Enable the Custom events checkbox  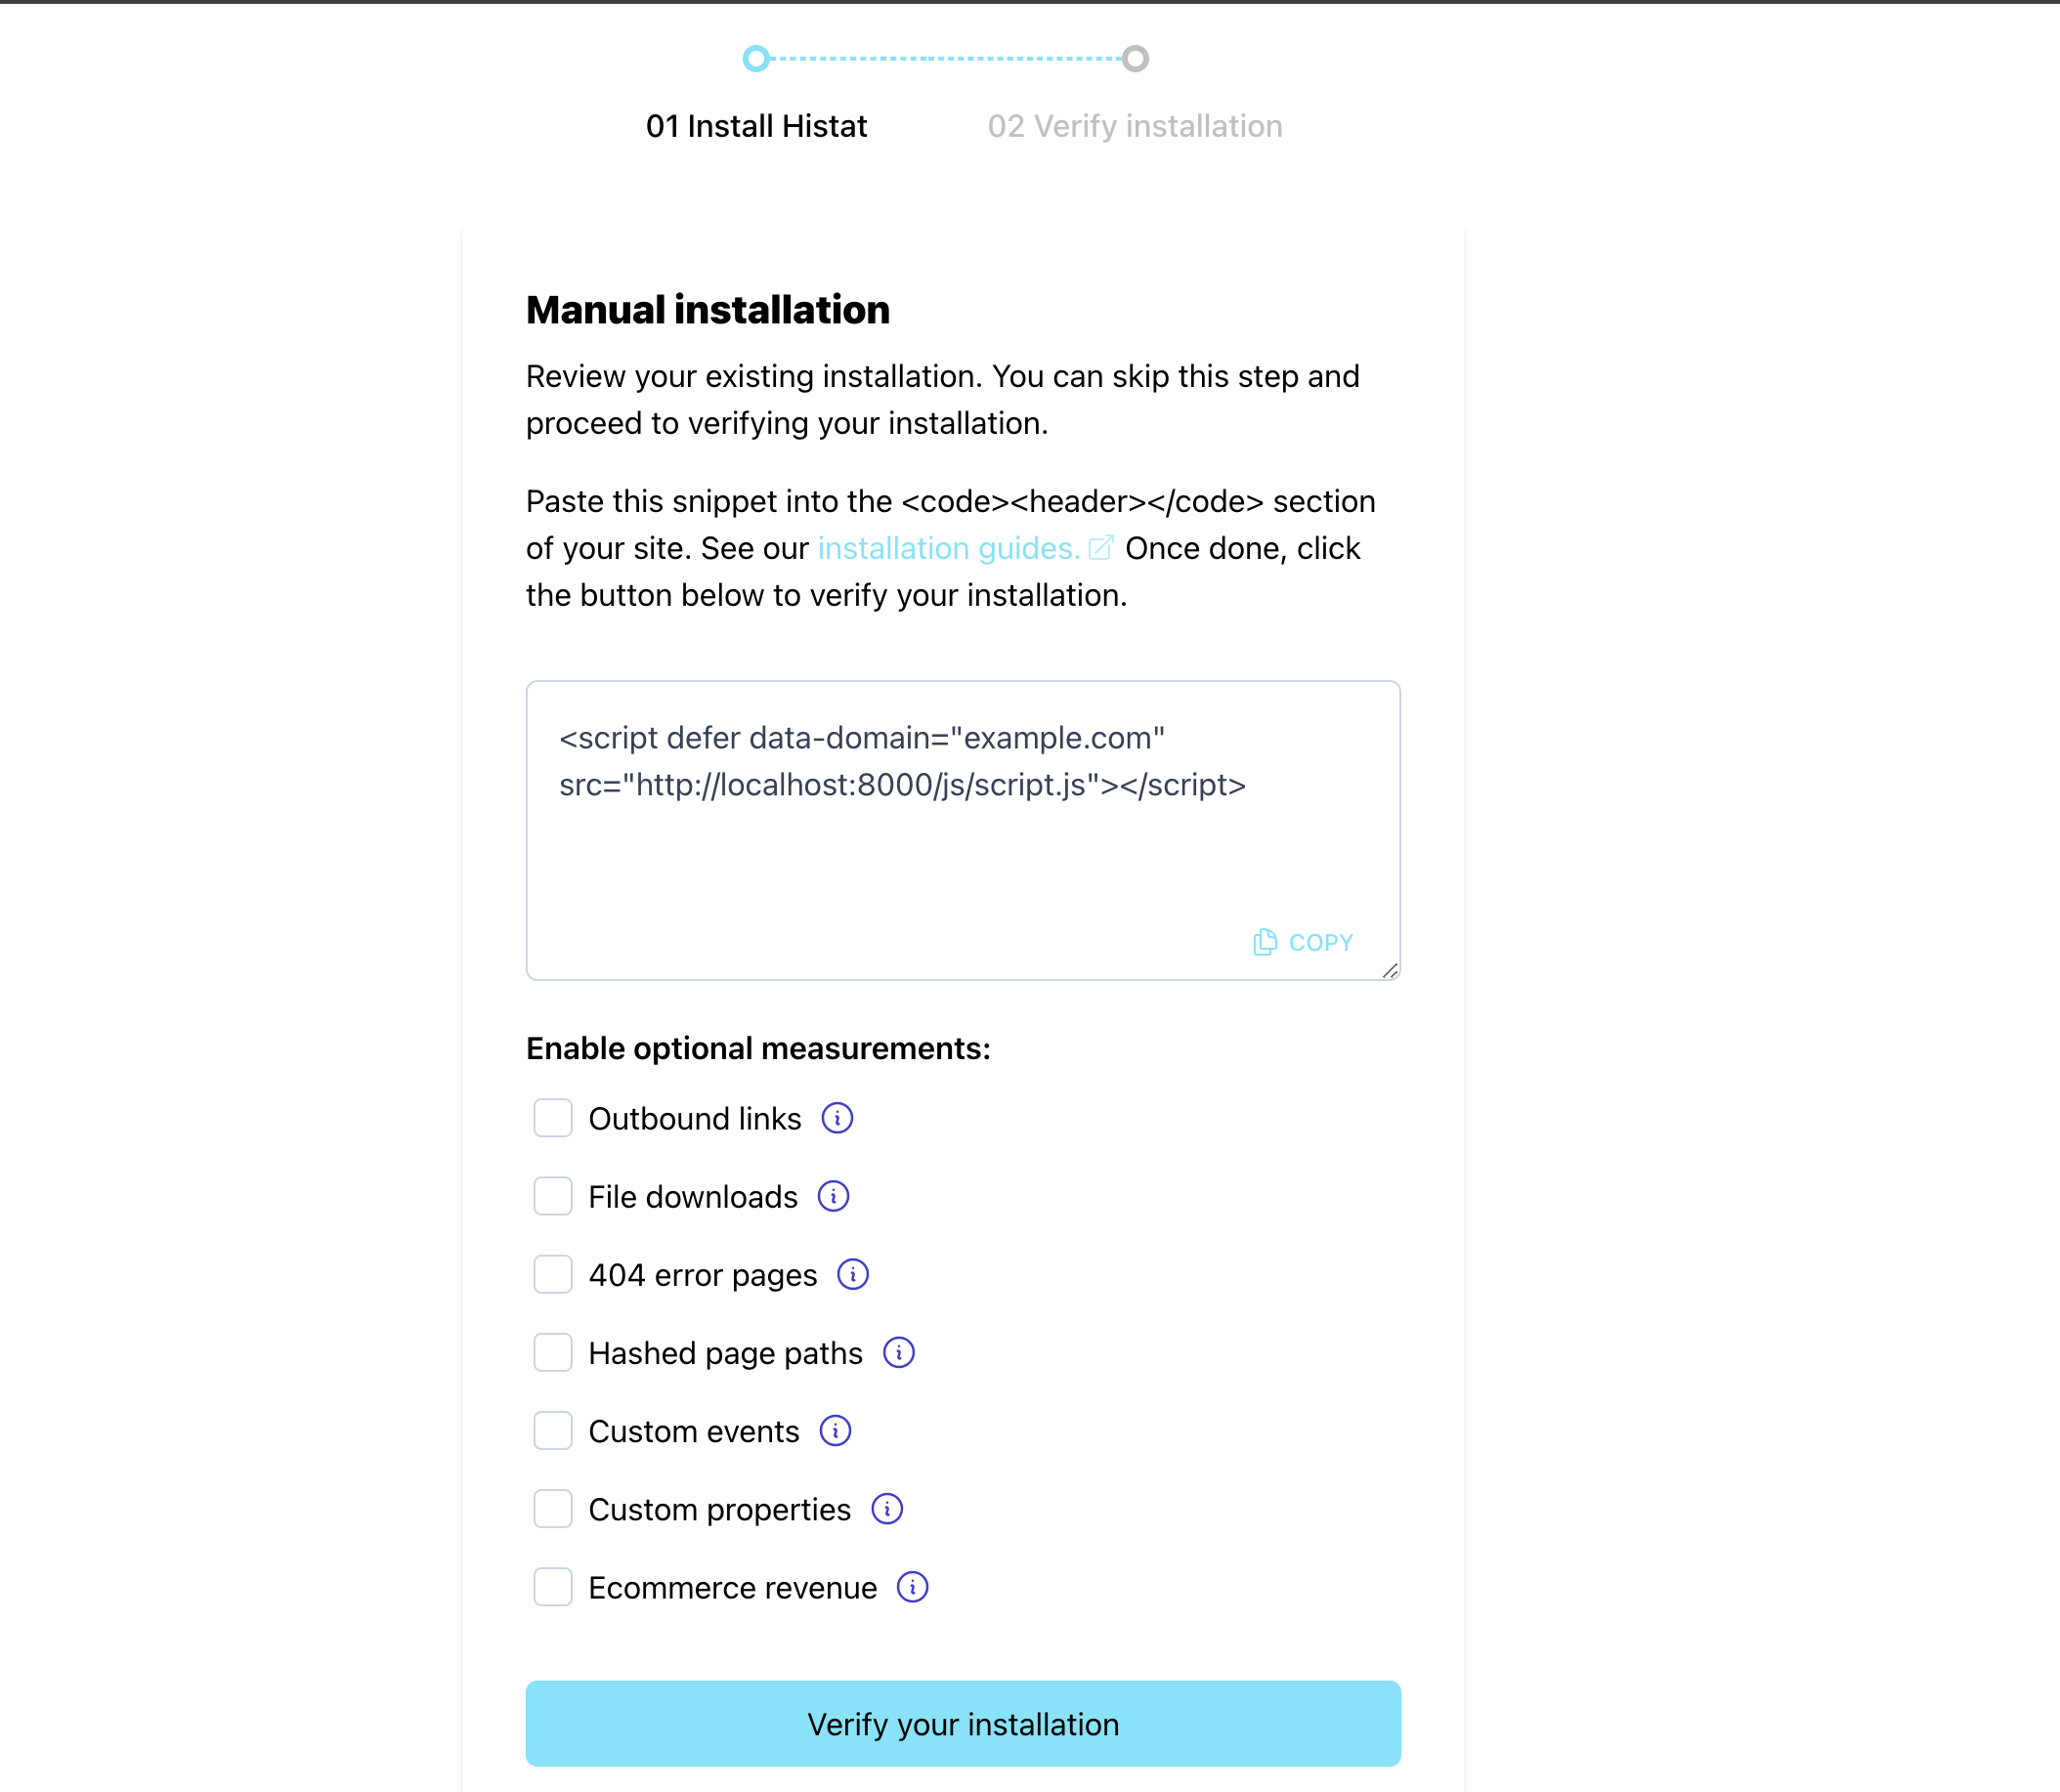coord(550,1431)
